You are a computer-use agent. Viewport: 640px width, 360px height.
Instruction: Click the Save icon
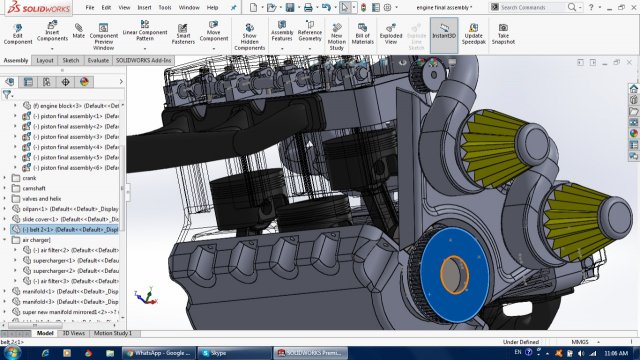(x=290, y=7)
